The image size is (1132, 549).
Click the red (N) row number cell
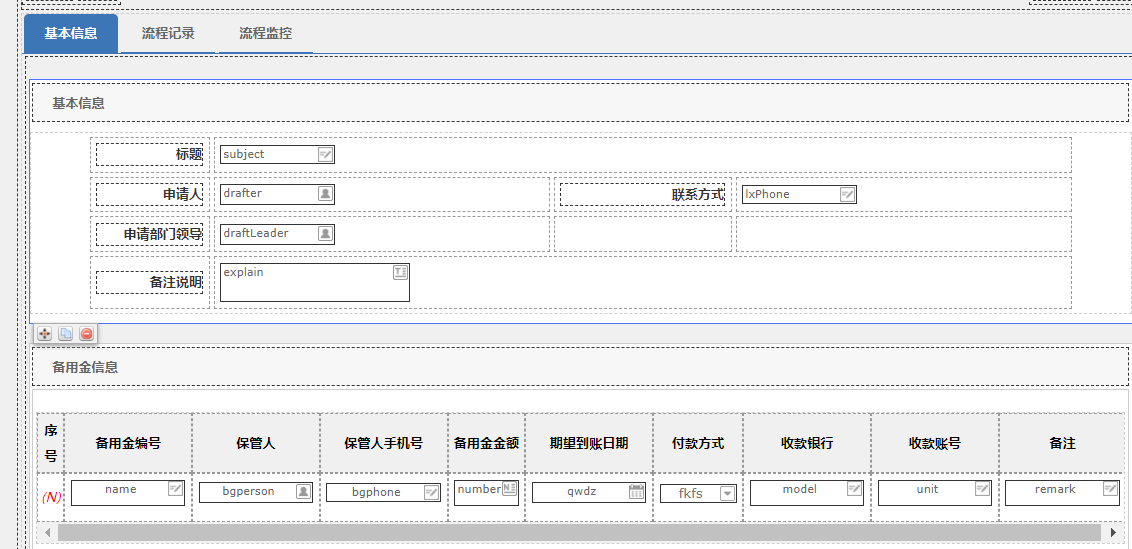click(x=51, y=497)
